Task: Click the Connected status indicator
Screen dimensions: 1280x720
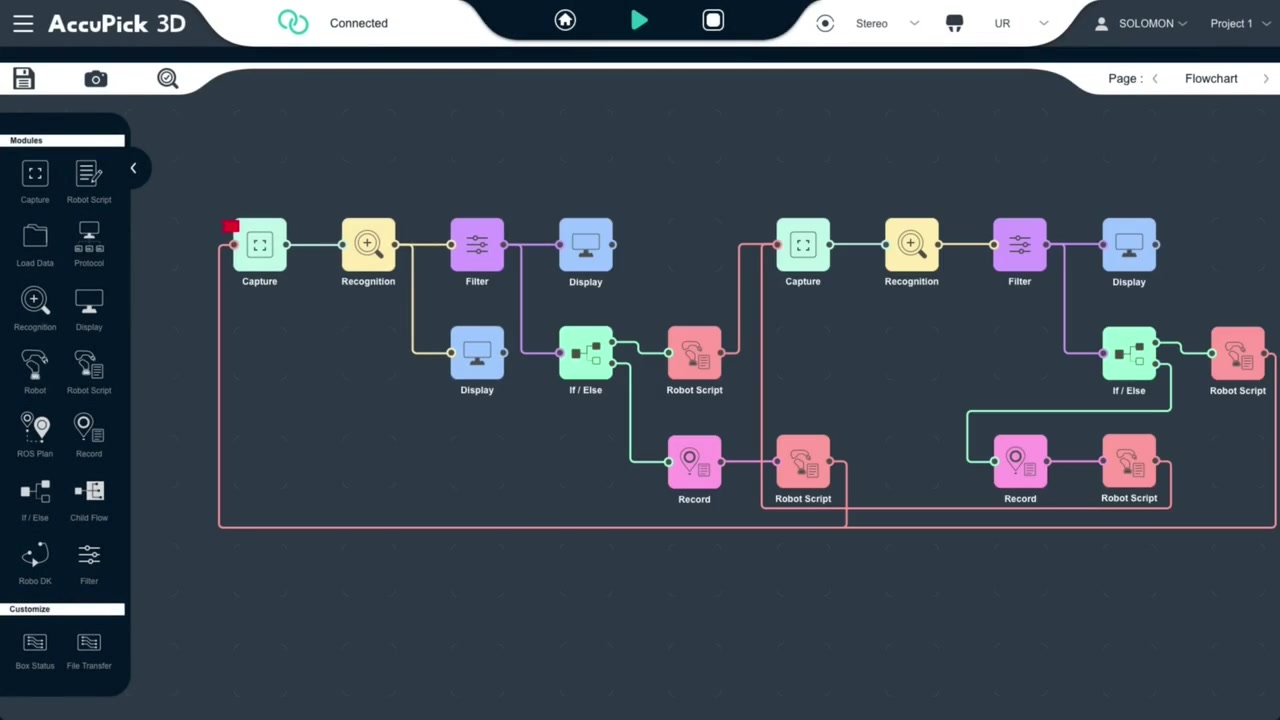Action: pos(333,22)
